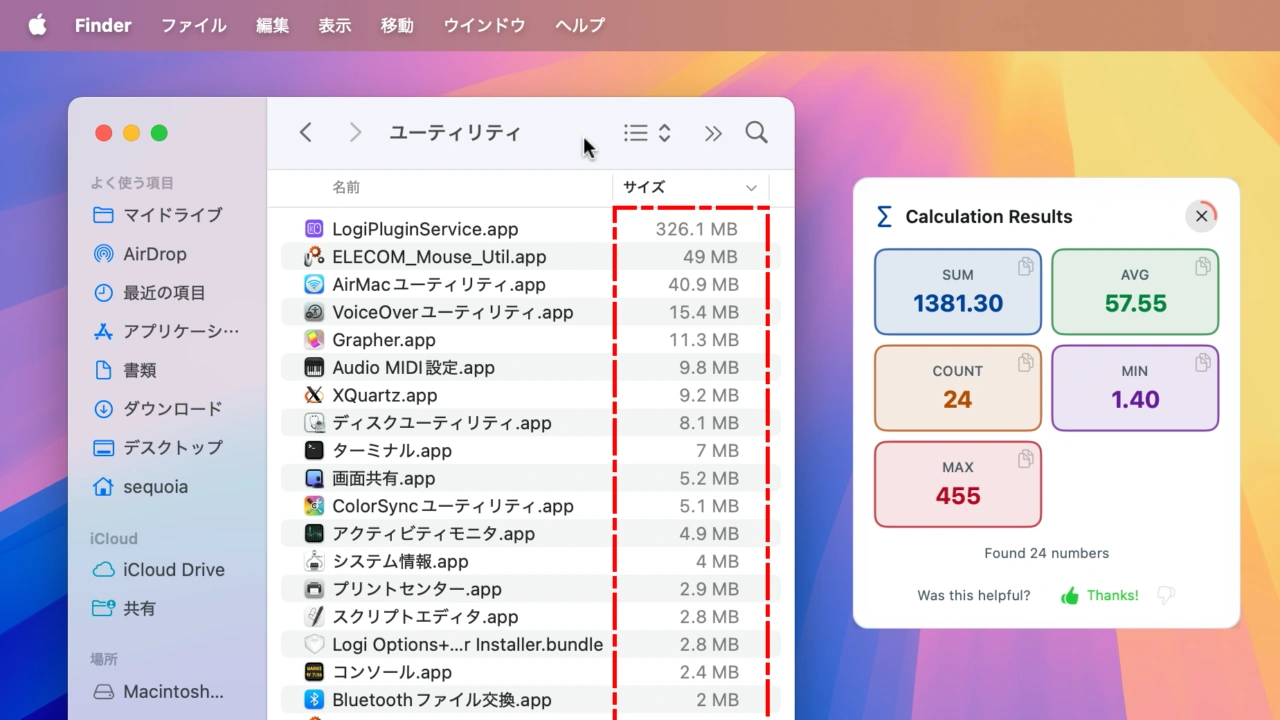Copy the COUNT value 24

click(1025, 362)
